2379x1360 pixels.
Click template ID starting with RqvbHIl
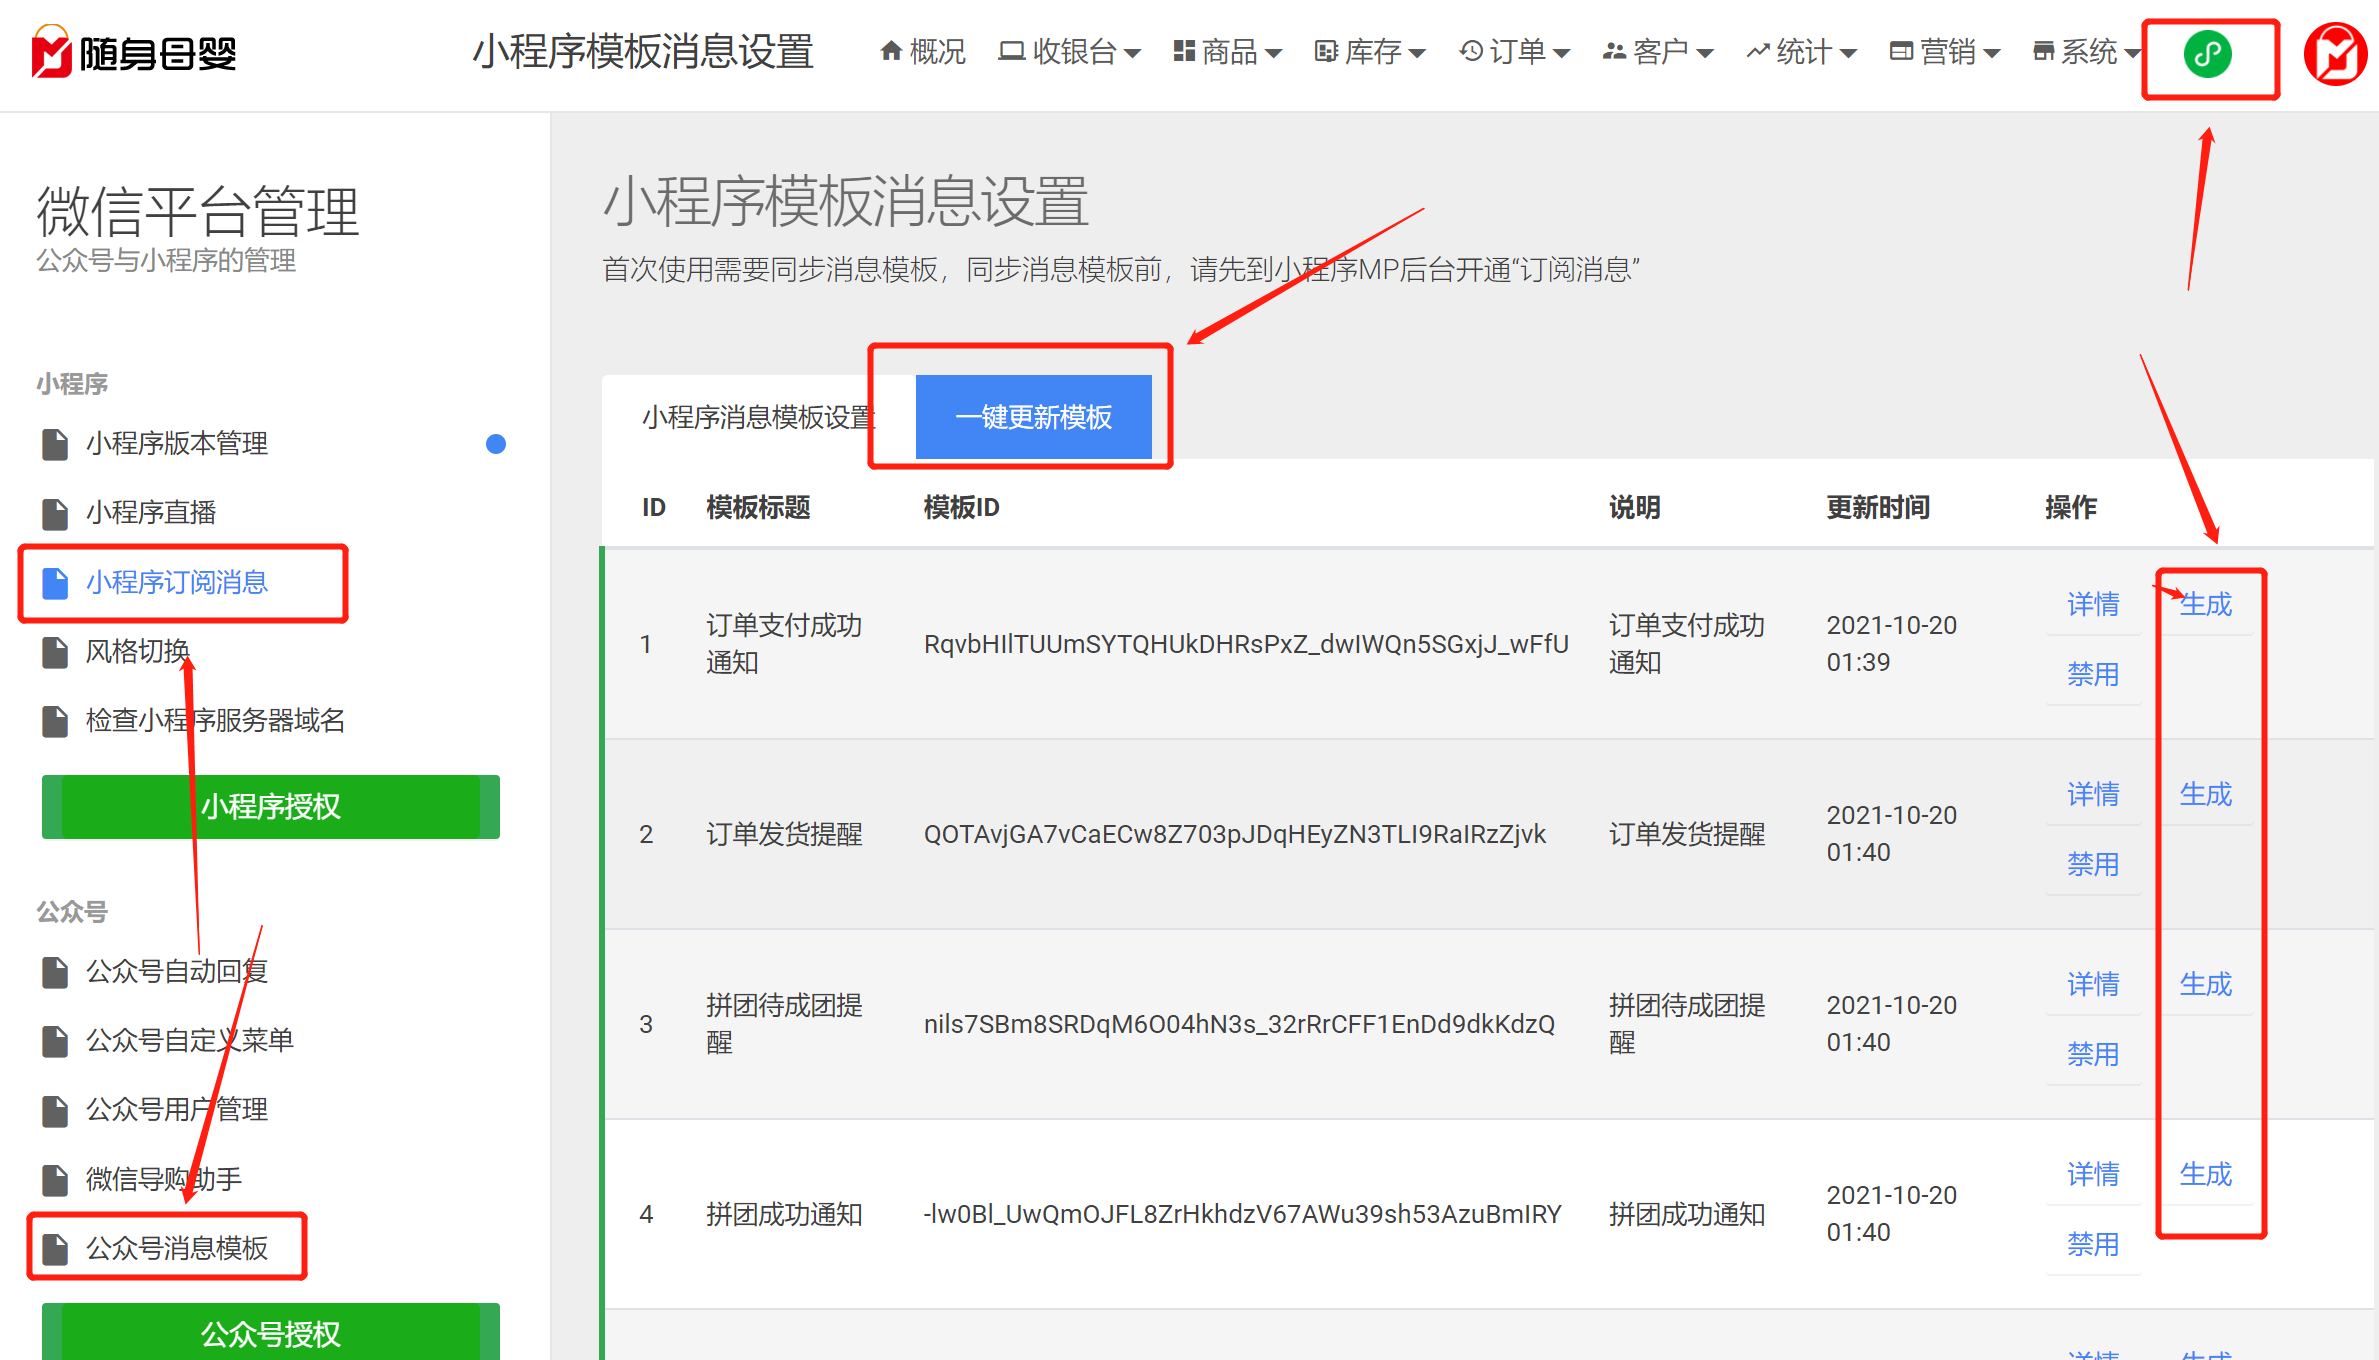coord(1246,644)
